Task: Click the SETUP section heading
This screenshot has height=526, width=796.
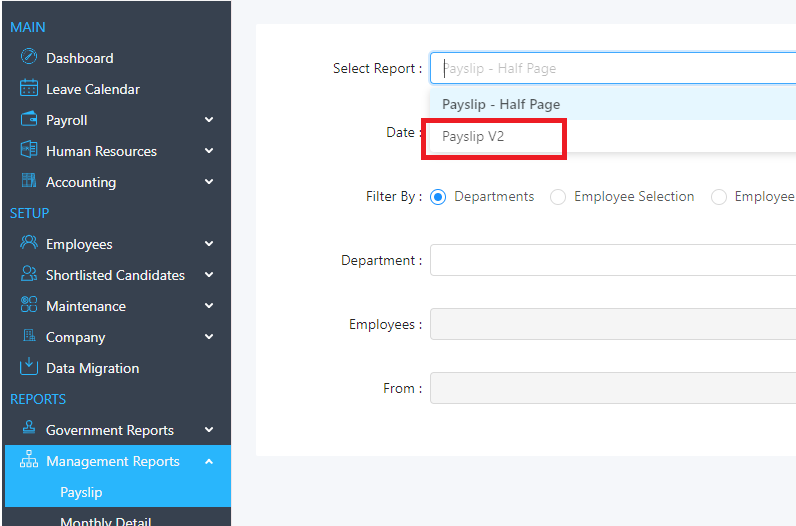Action: coord(29,213)
